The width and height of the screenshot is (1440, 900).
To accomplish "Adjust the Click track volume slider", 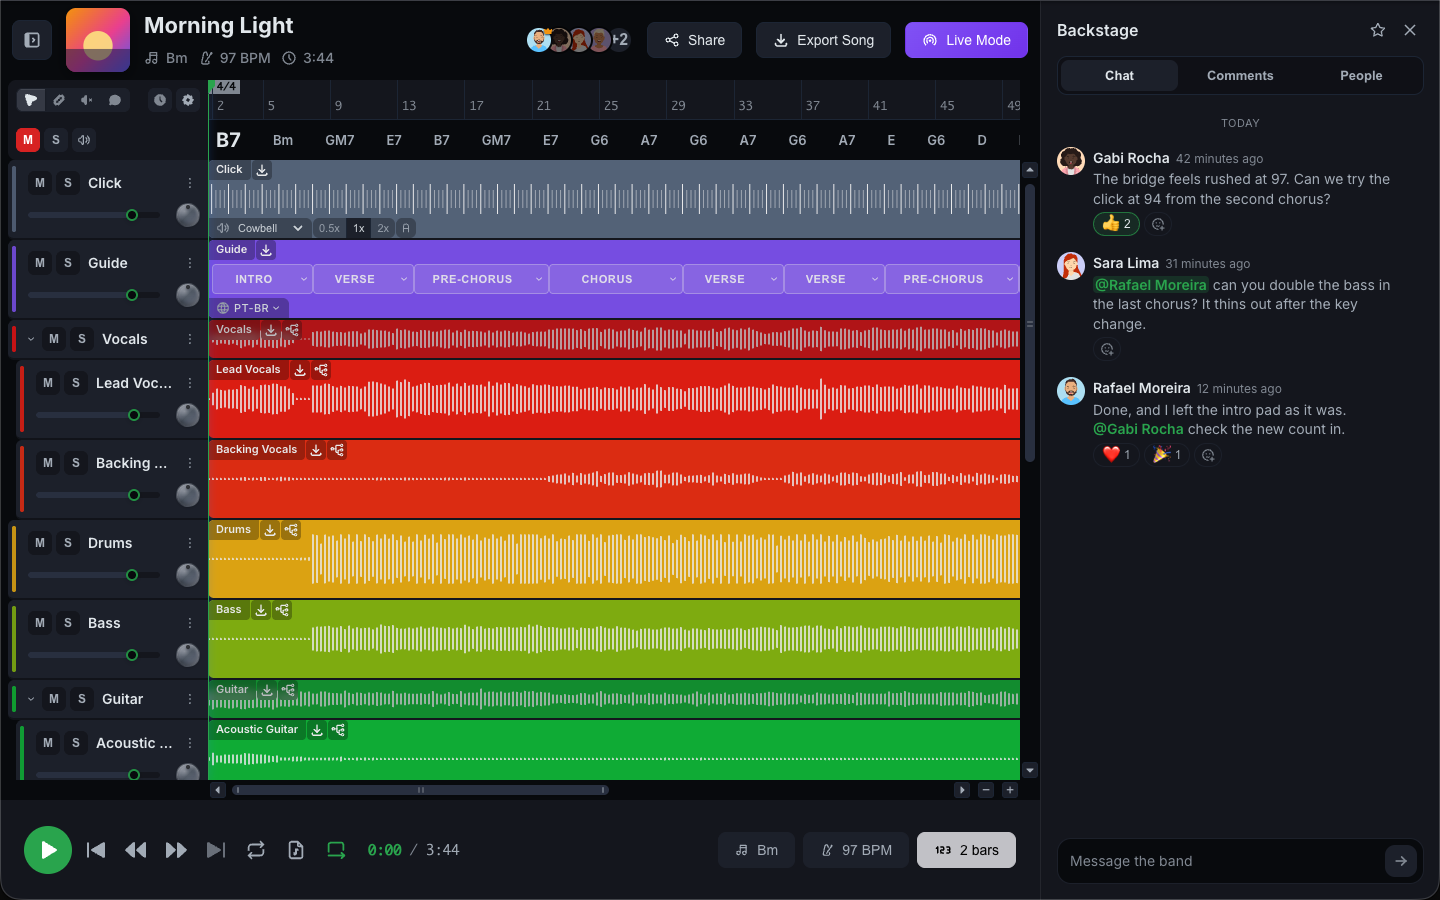I will tap(94, 215).
